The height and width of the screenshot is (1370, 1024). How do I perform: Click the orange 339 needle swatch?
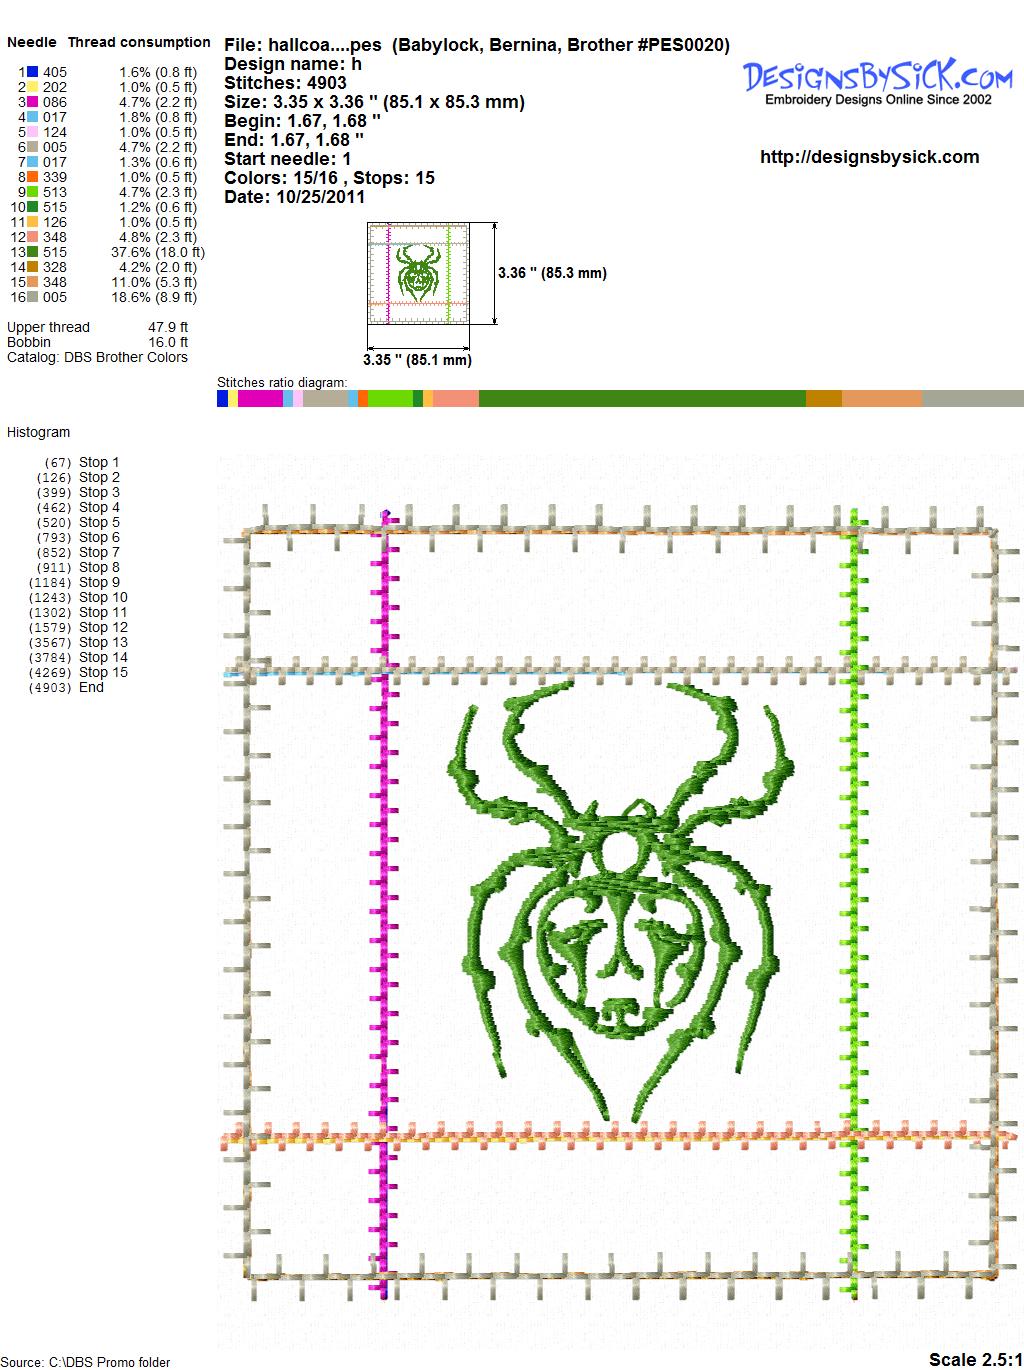[x=32, y=177]
